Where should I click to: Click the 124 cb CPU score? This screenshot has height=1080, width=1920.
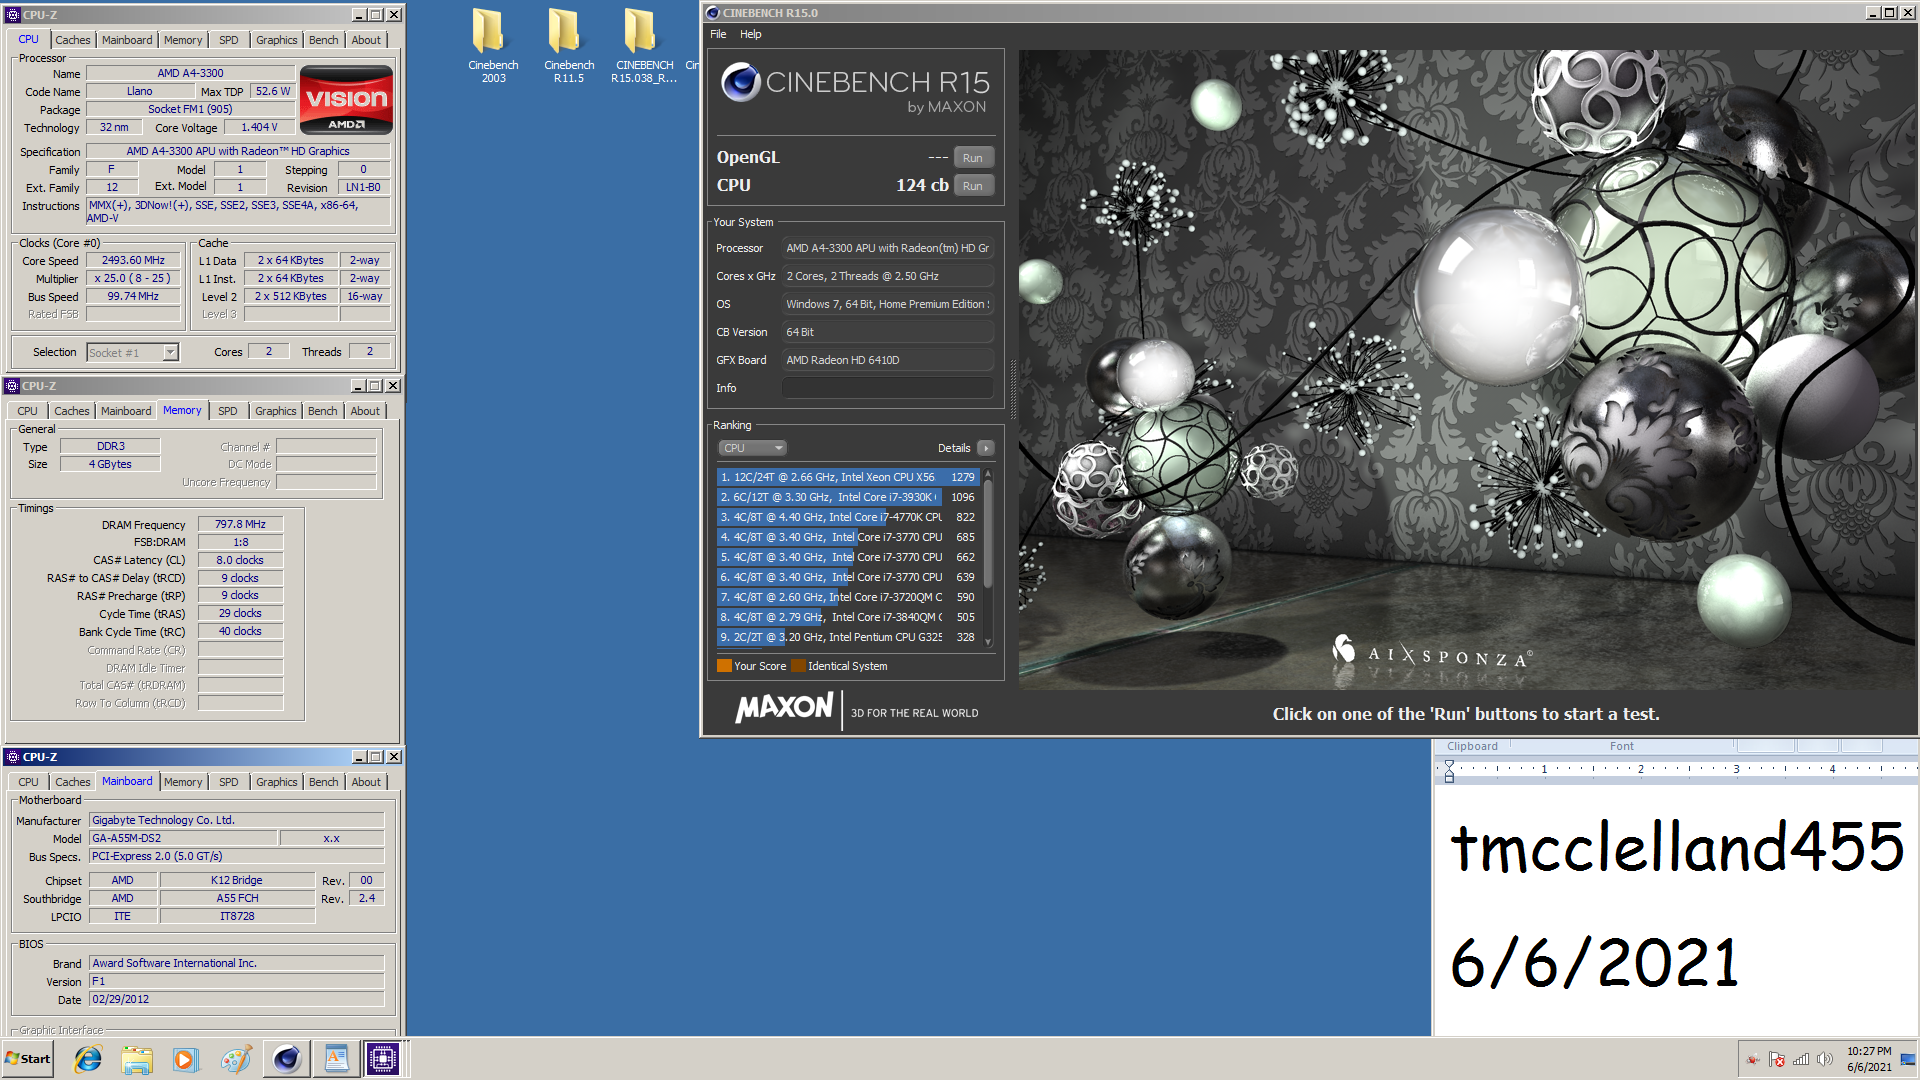coord(922,185)
